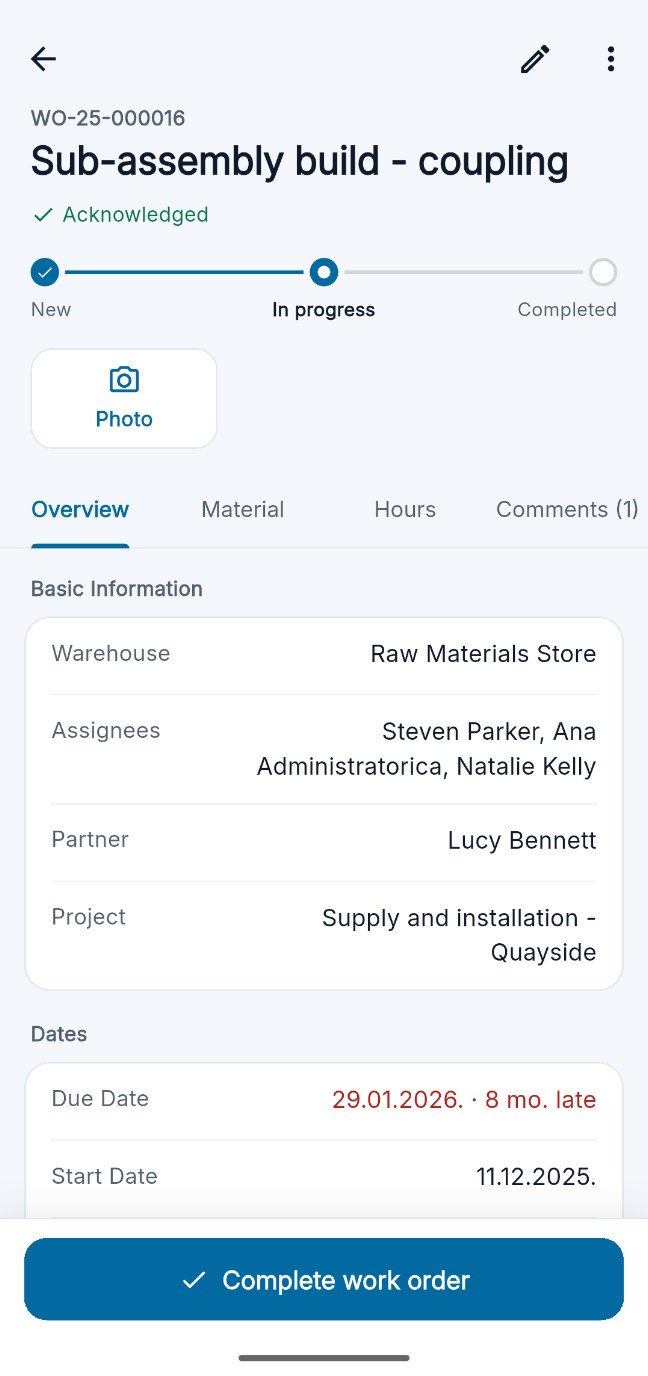The height and width of the screenshot is (1376, 648).
Task: Click the Raw Materials Store value
Action: pos(483,654)
